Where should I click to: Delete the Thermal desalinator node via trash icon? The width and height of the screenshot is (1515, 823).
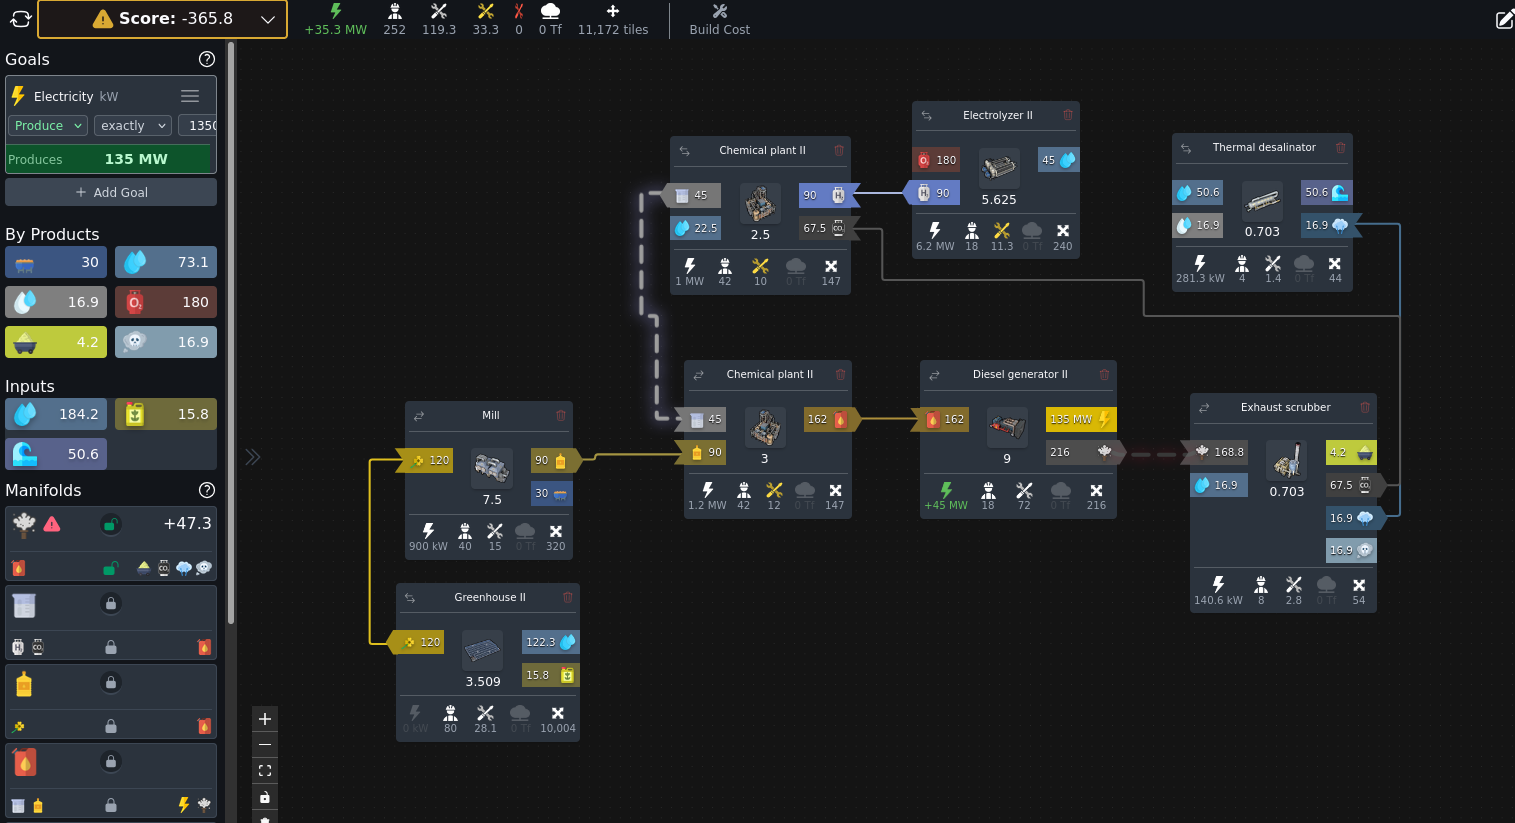1341,147
